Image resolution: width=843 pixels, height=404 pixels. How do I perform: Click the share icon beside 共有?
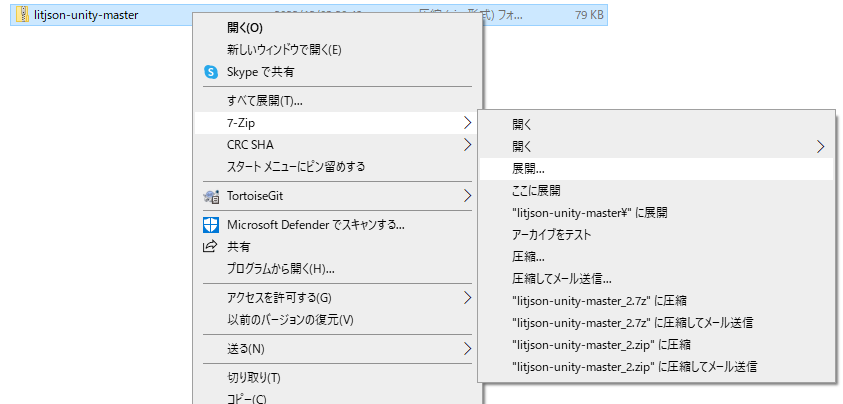coord(210,247)
